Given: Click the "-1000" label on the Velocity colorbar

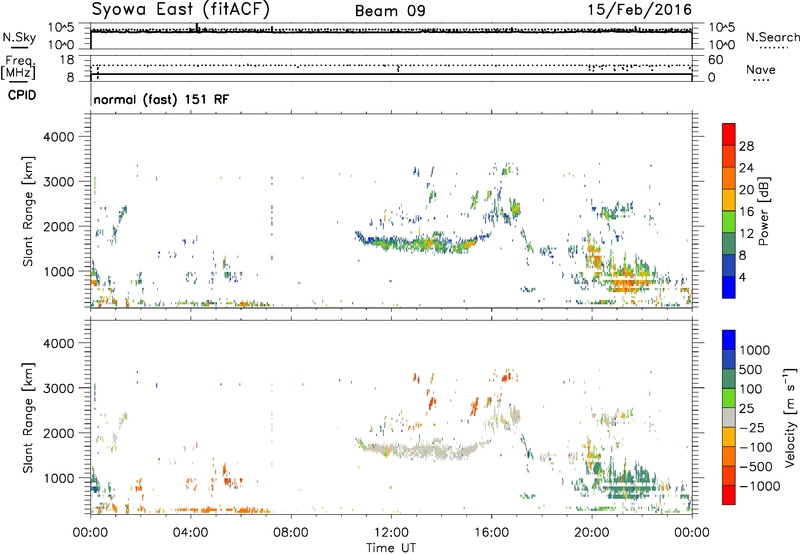Looking at the screenshot, I should tap(760, 486).
